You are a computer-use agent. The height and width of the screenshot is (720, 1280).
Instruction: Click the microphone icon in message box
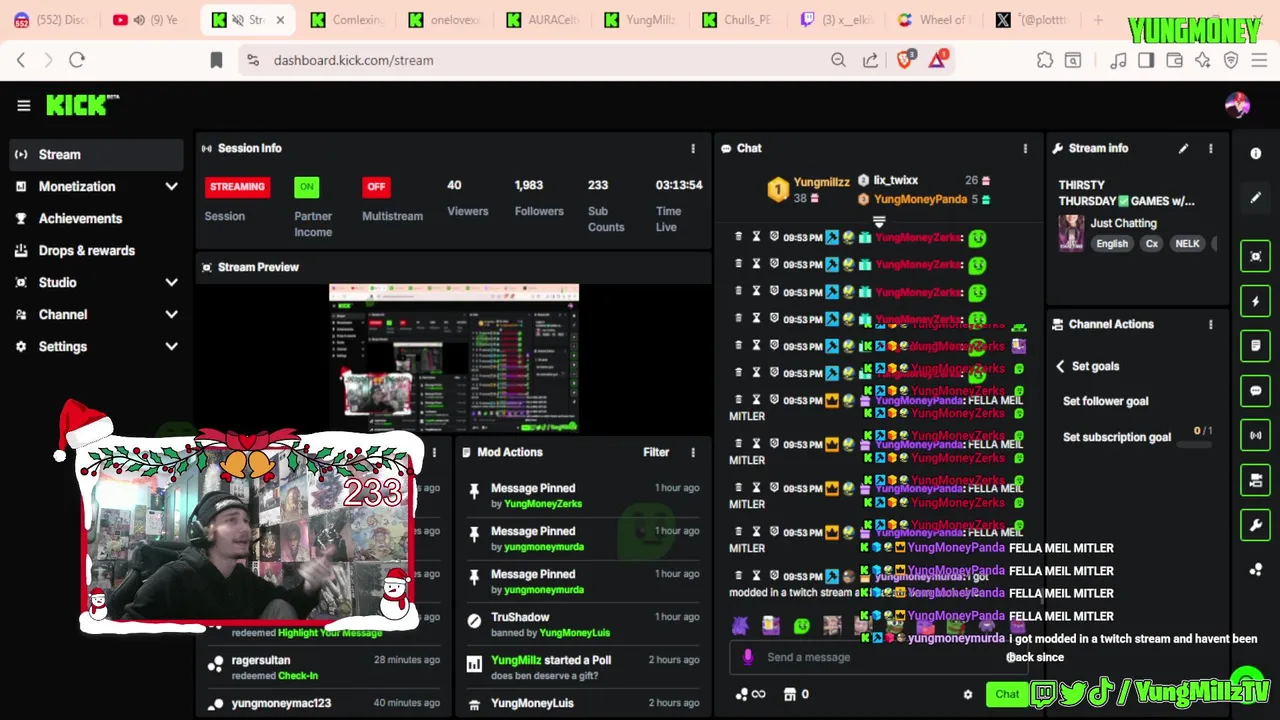748,657
